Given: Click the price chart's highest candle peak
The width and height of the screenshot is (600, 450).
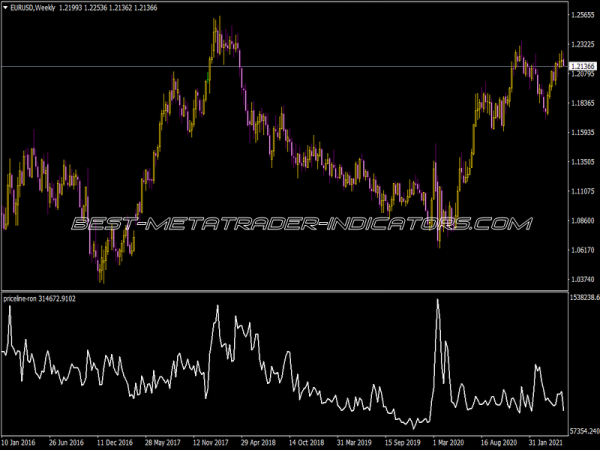Looking at the screenshot, I should pyautogui.click(x=216, y=20).
